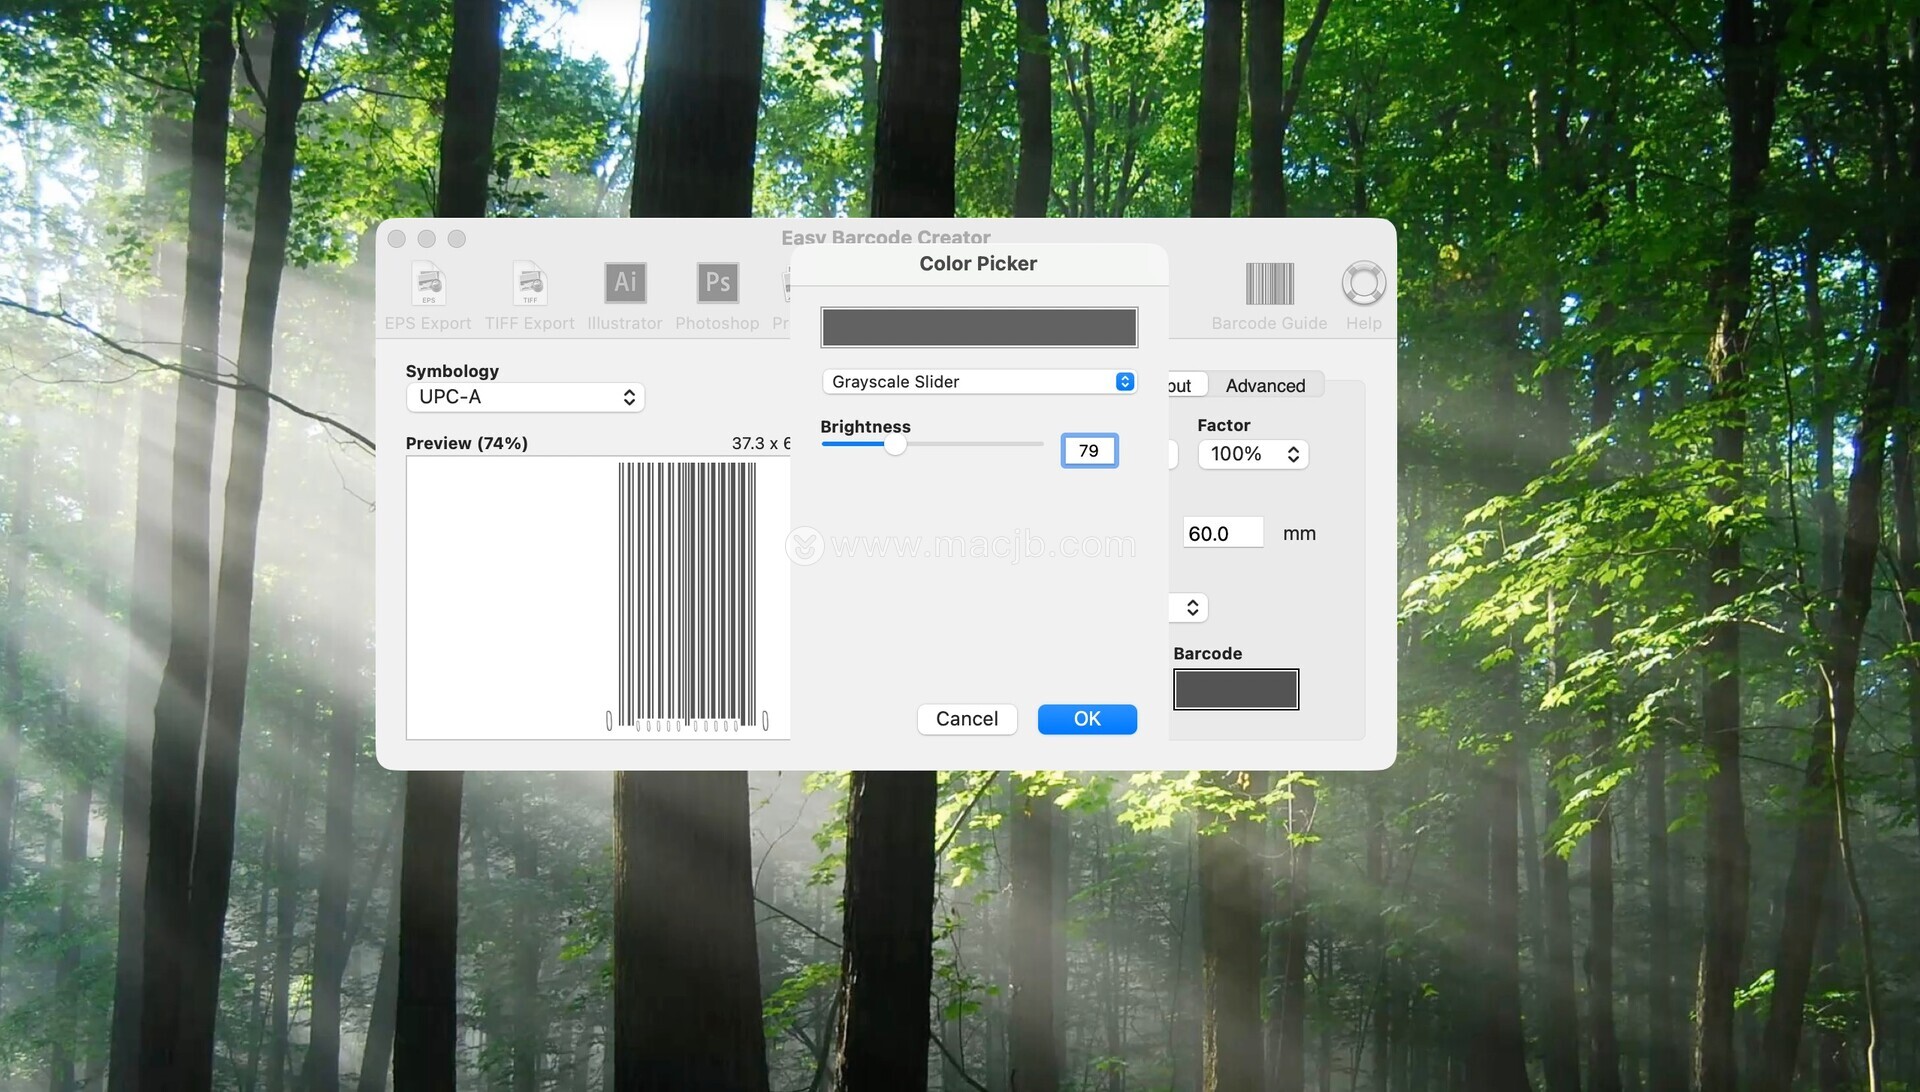Send barcode to Illustrator via Ai icon
The height and width of the screenshot is (1092, 1920).
pyautogui.click(x=625, y=283)
